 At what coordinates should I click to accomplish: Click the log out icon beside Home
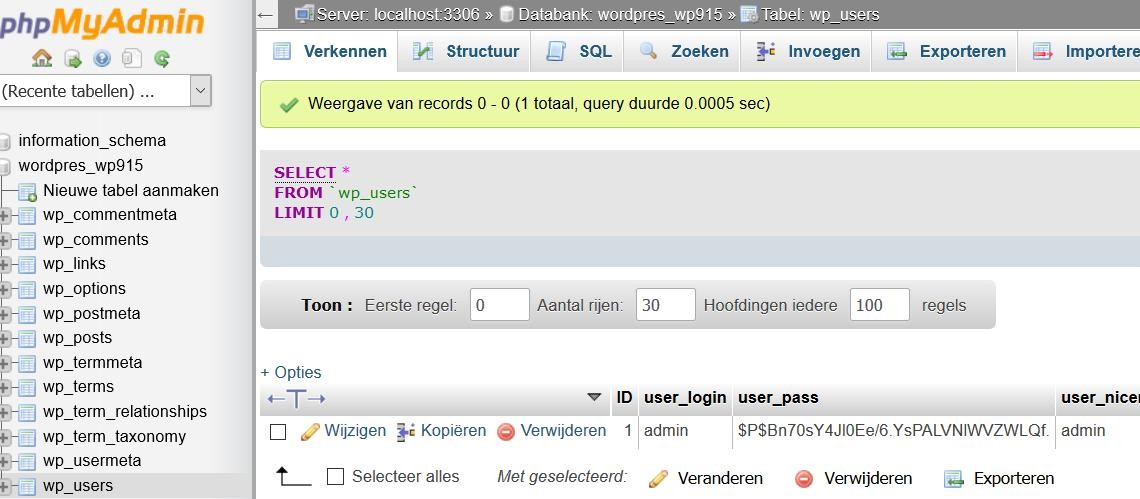(73, 58)
